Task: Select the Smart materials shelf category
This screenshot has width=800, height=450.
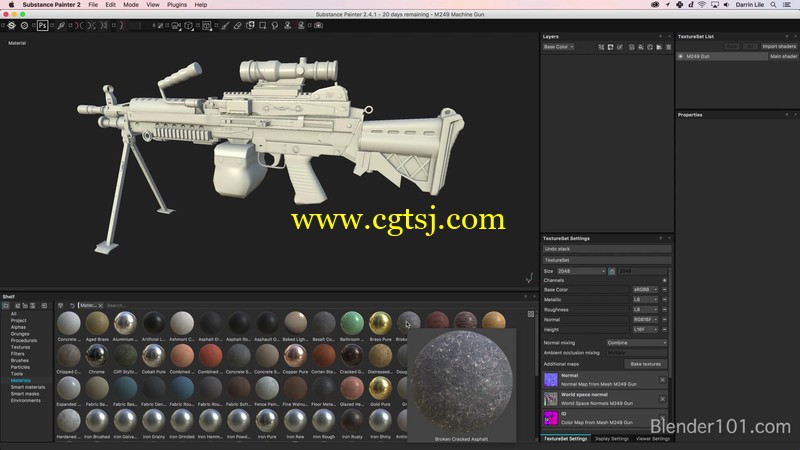Action: (x=28, y=387)
